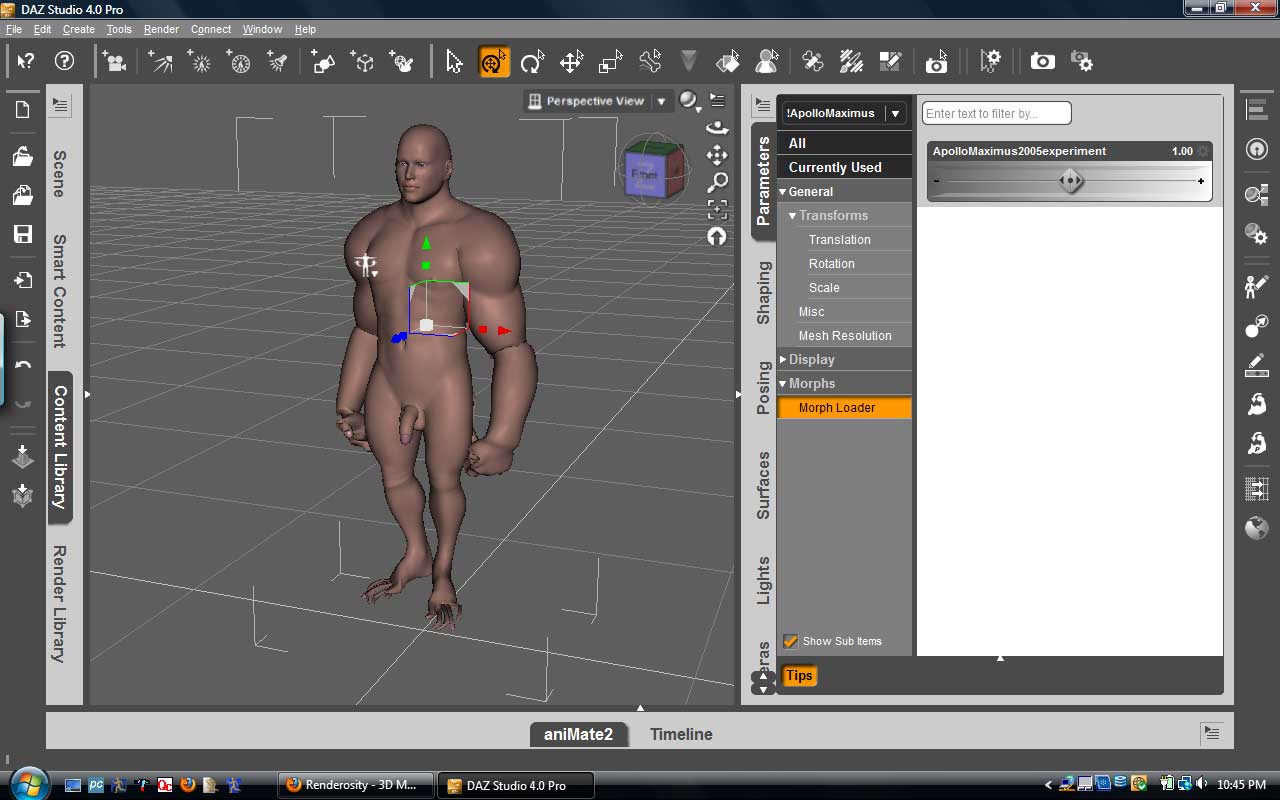Switch to the Timeline tab

pos(681,734)
